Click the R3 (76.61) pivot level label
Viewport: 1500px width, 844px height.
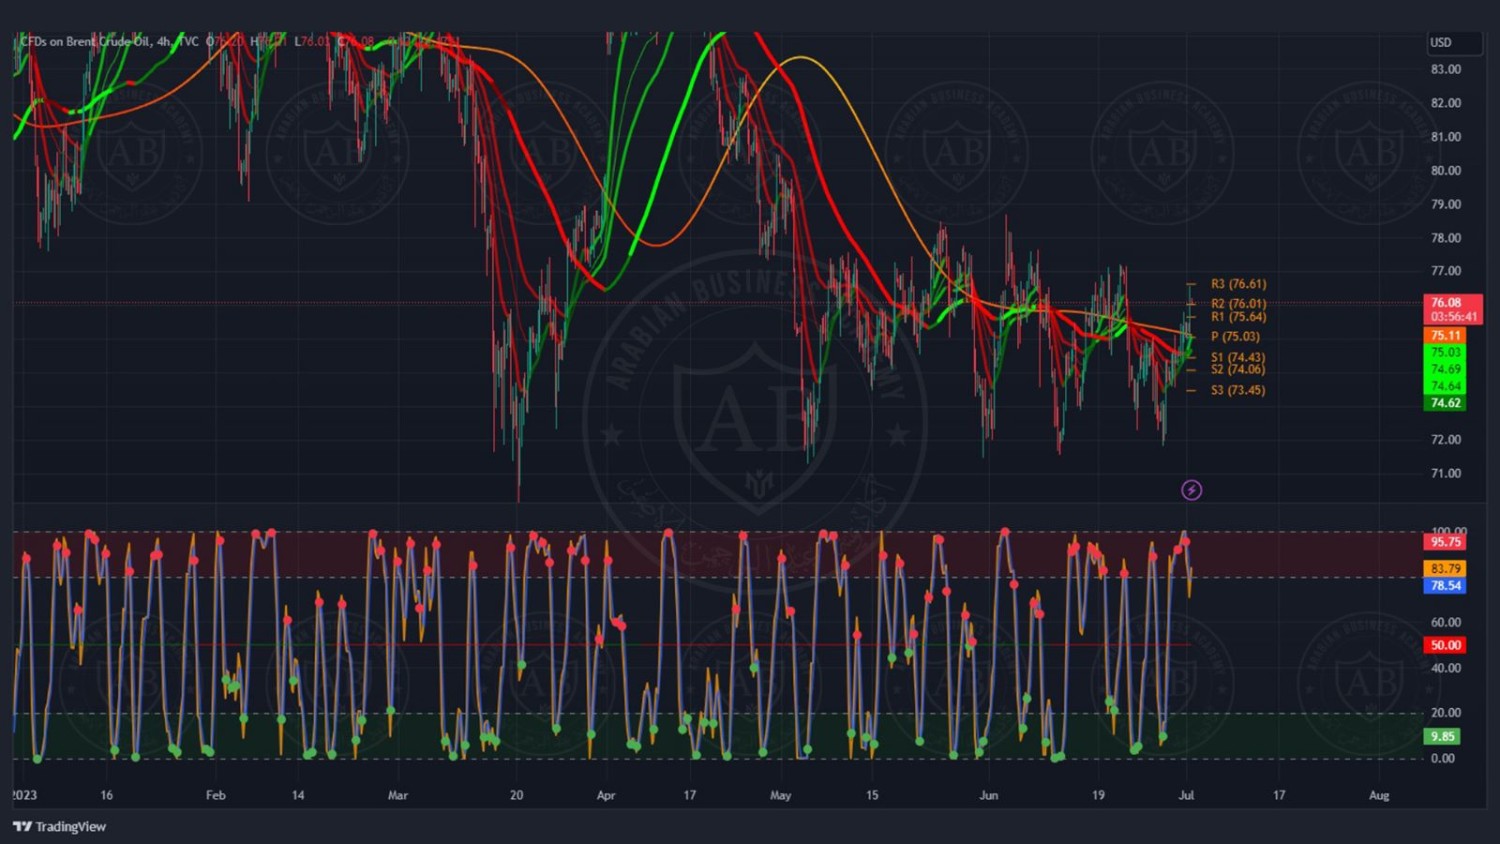tap(1238, 284)
